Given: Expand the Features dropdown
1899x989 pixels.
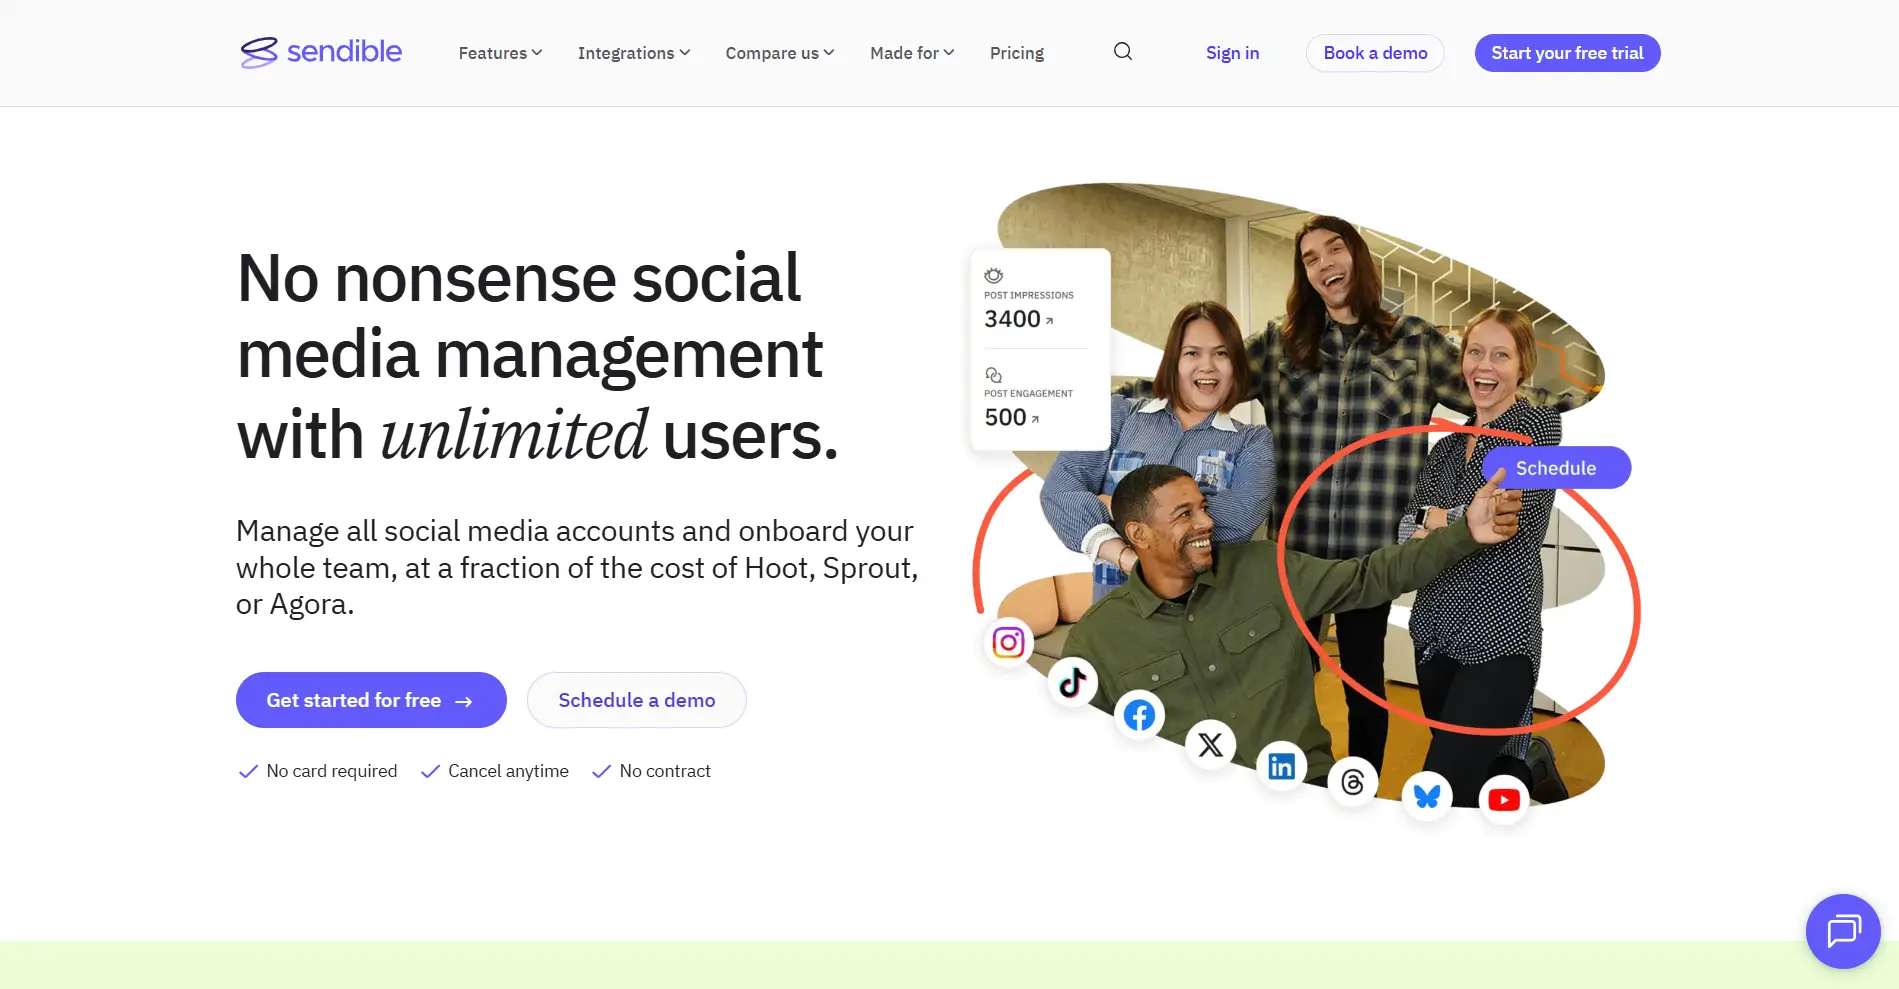Looking at the screenshot, I should point(500,53).
